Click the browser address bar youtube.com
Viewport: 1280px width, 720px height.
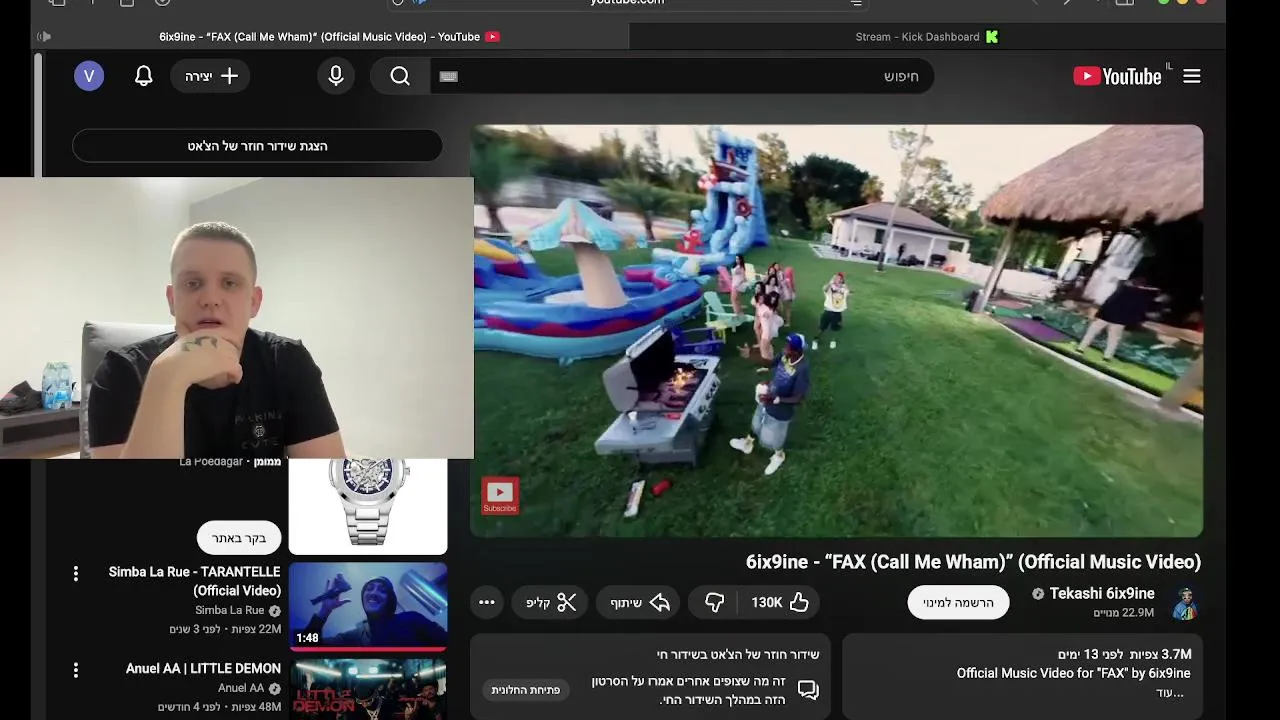tap(628, 3)
